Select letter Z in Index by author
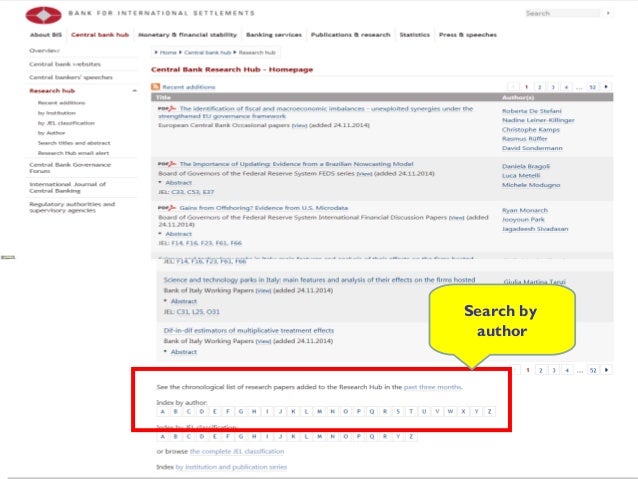Image resolution: width=638 pixels, height=479 pixels. (489, 411)
